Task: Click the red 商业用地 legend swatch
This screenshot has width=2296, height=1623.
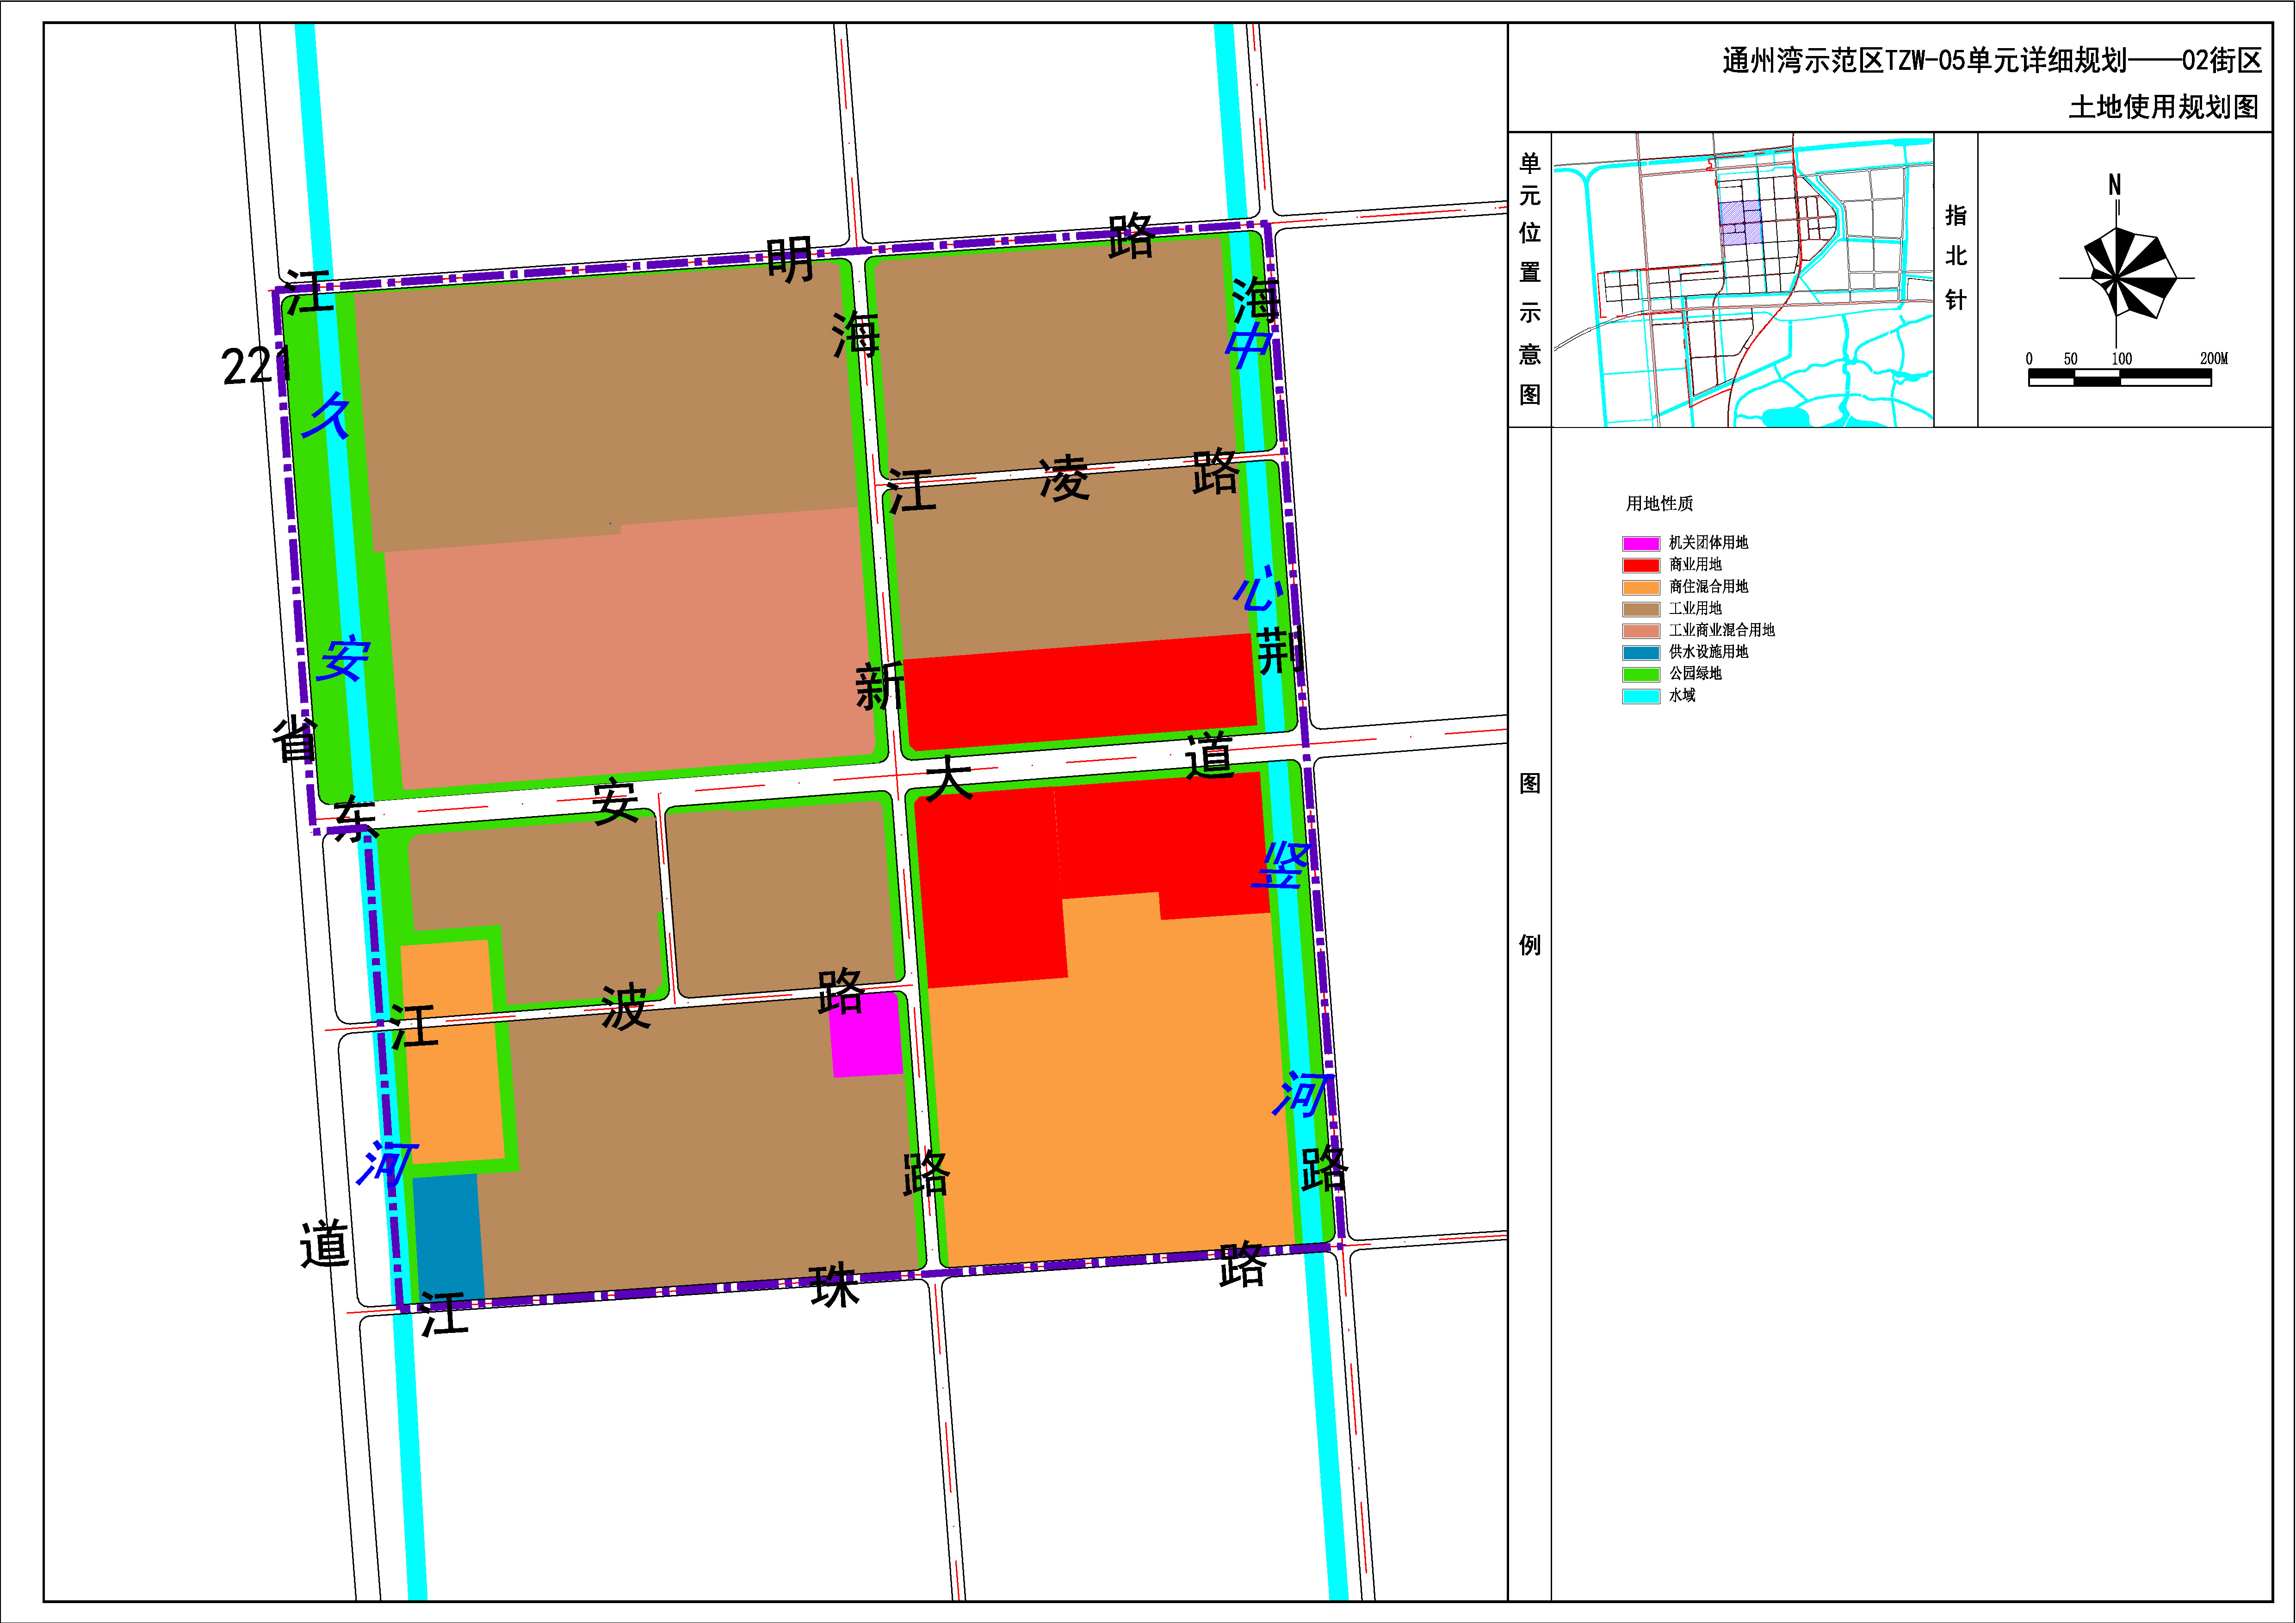Action: 1641,565
